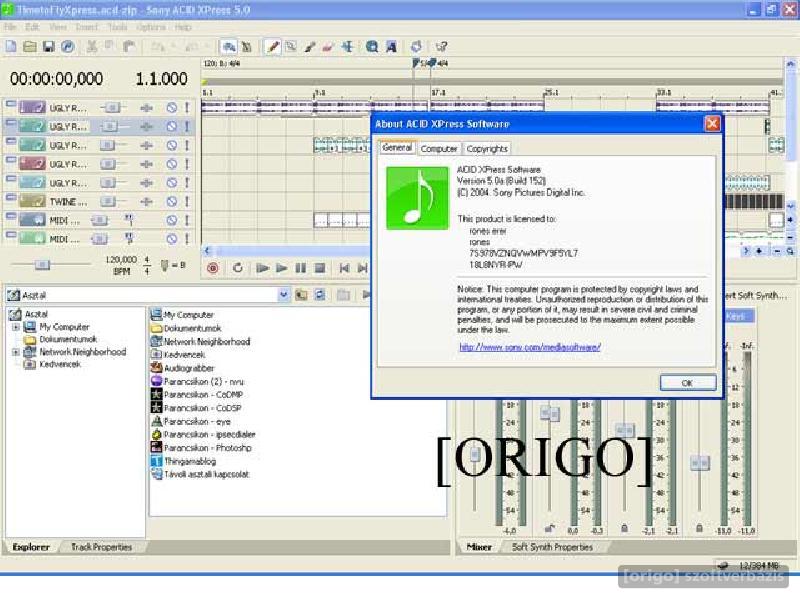
Task: Close the About ACID XPress Software dialog
Action: 712,123
